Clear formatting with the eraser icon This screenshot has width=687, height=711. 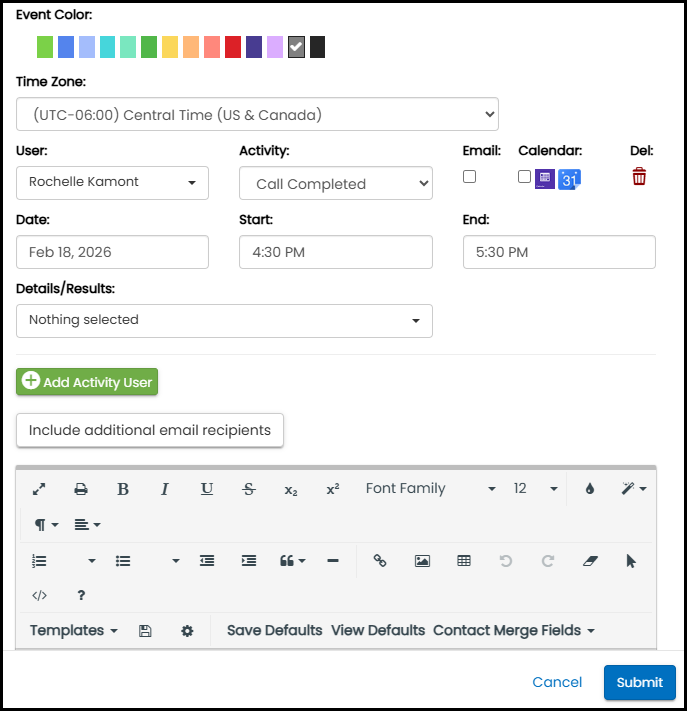coord(590,561)
